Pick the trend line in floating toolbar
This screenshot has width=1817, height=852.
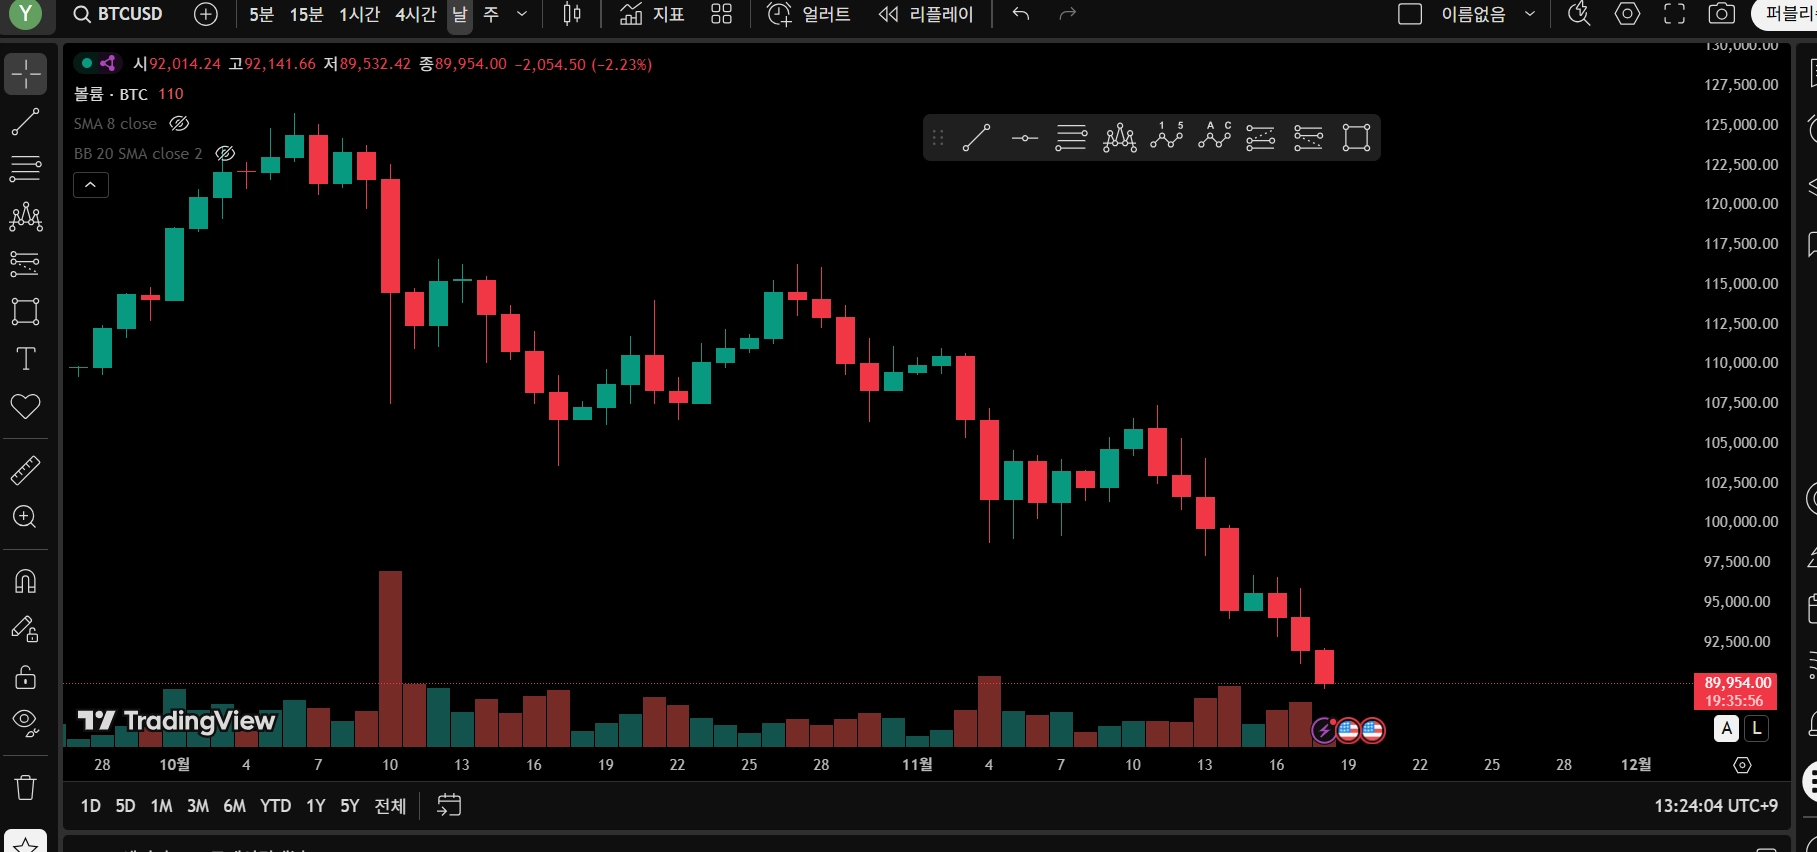click(x=976, y=138)
